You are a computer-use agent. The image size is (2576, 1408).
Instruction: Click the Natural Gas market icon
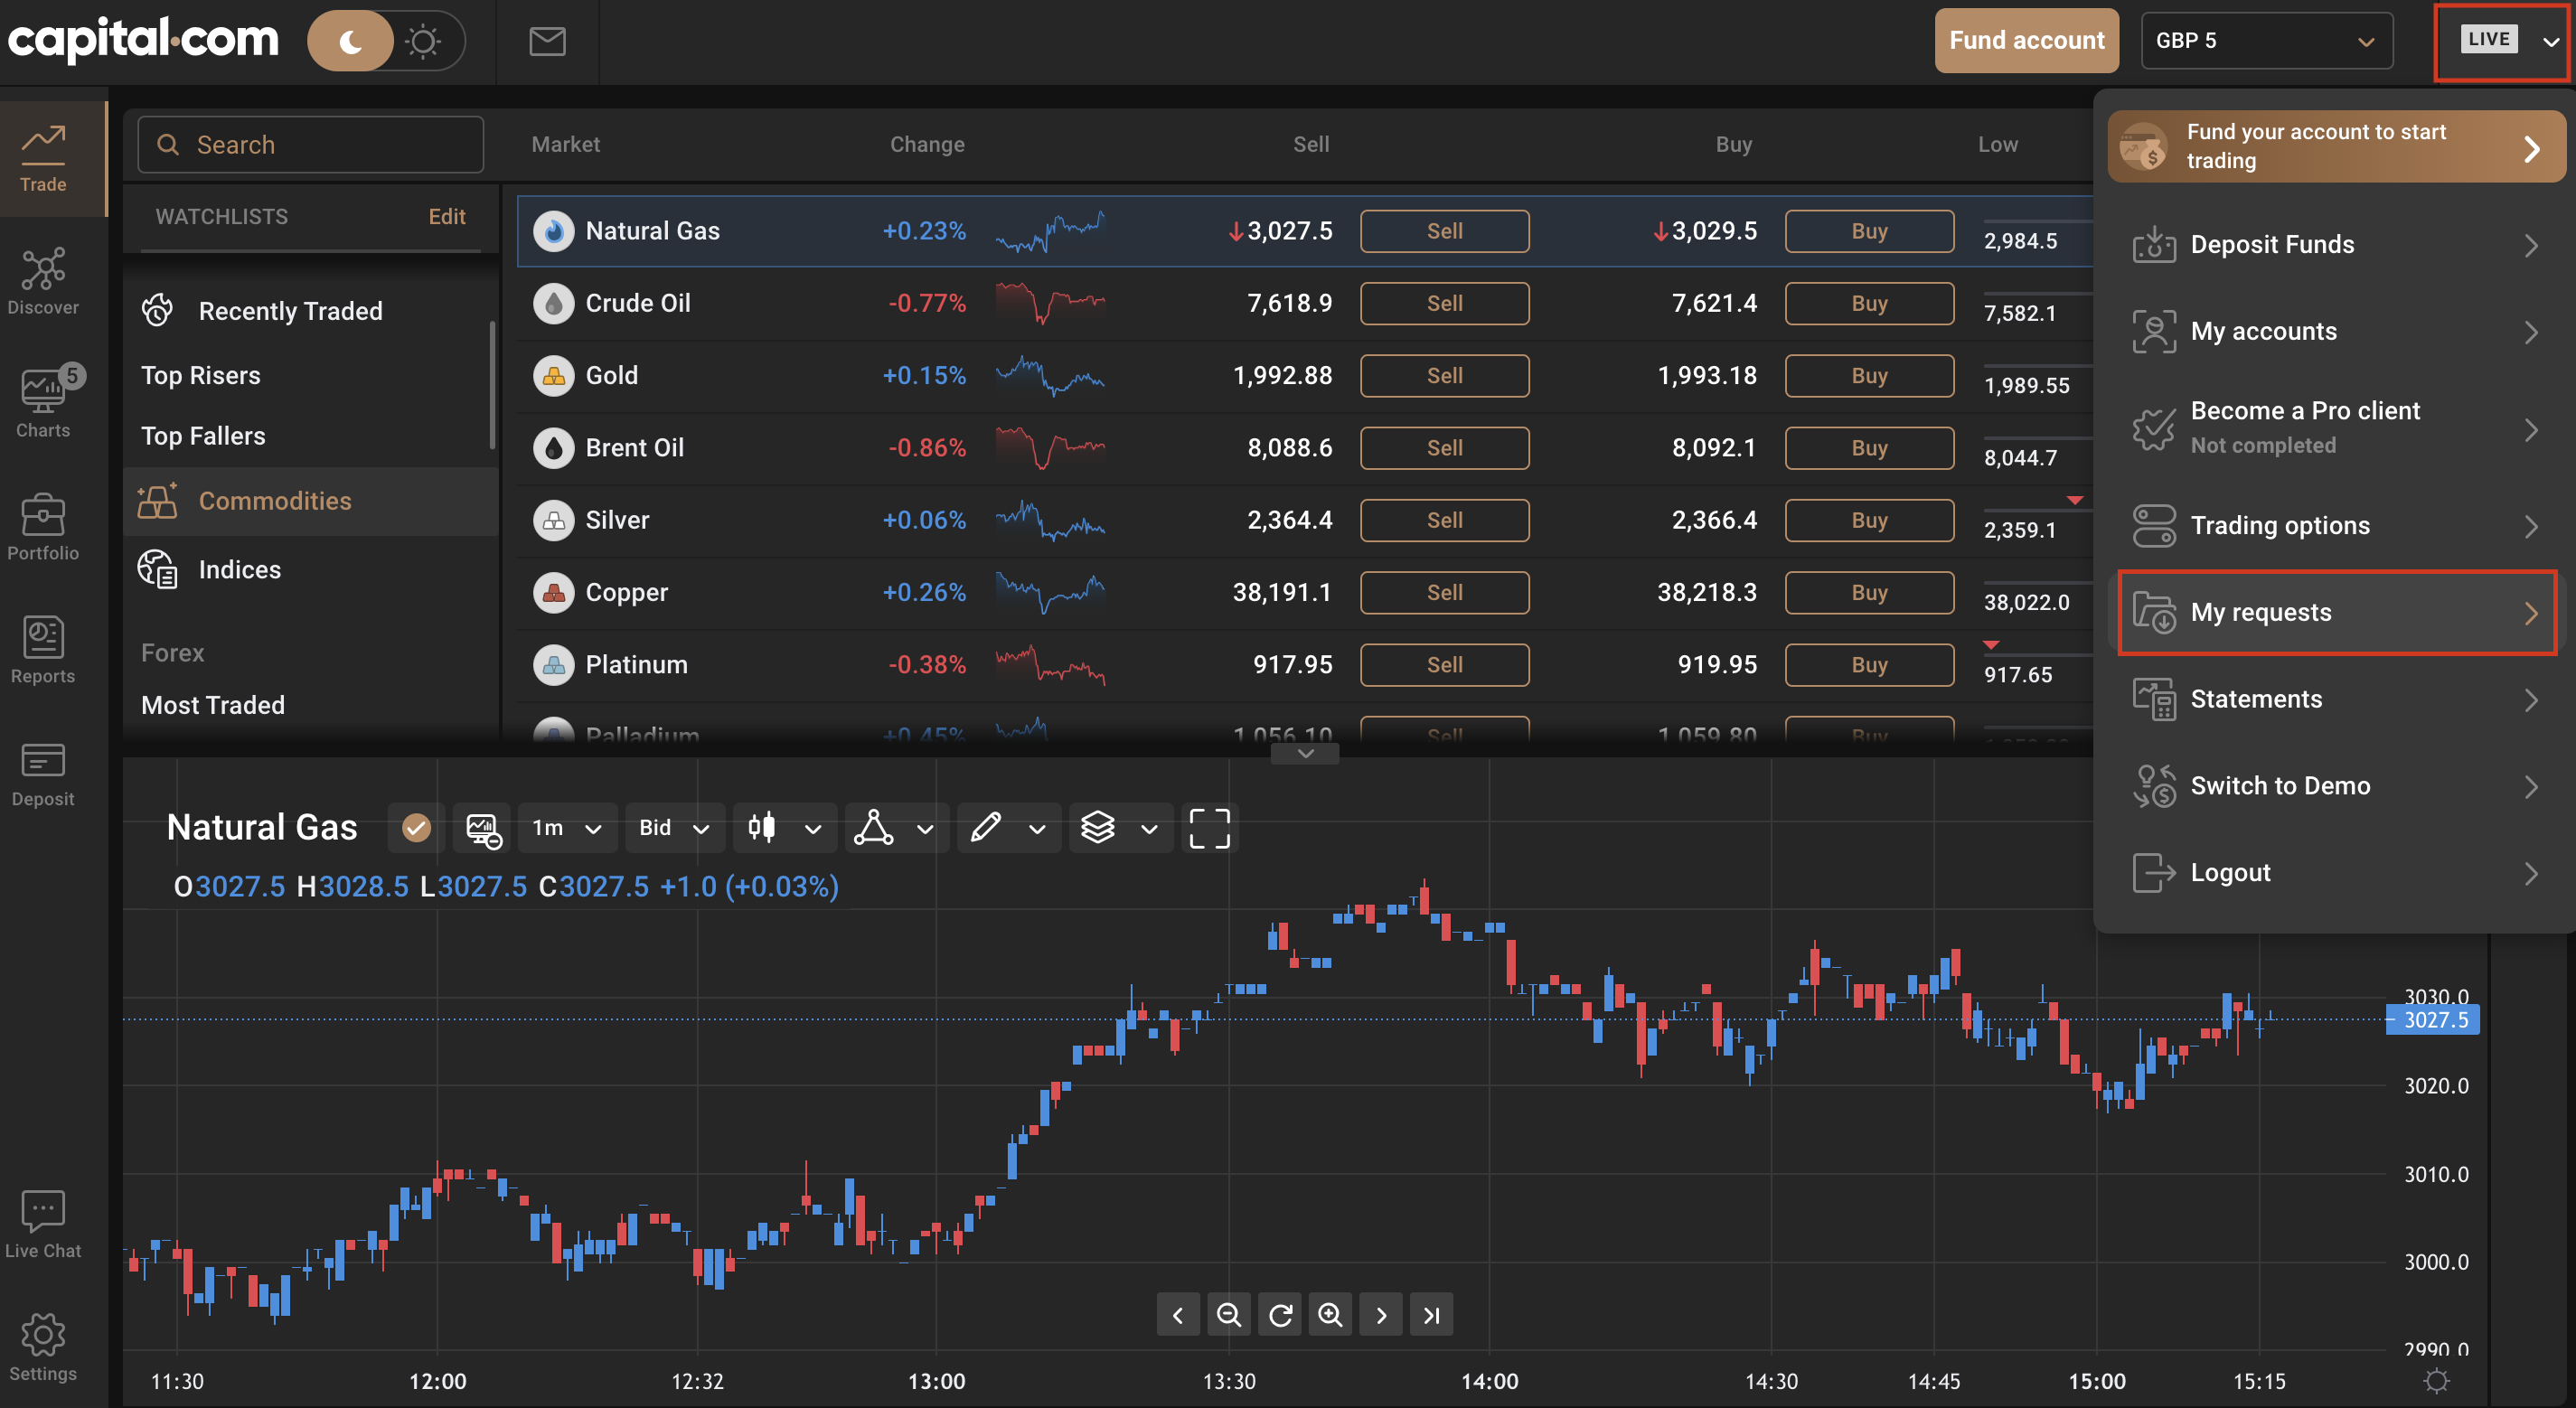553,231
